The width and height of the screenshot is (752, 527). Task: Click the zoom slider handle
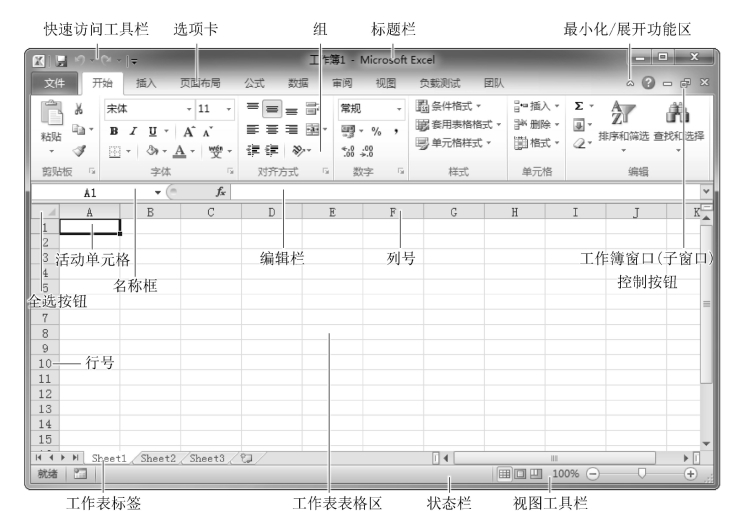[x=642, y=473]
